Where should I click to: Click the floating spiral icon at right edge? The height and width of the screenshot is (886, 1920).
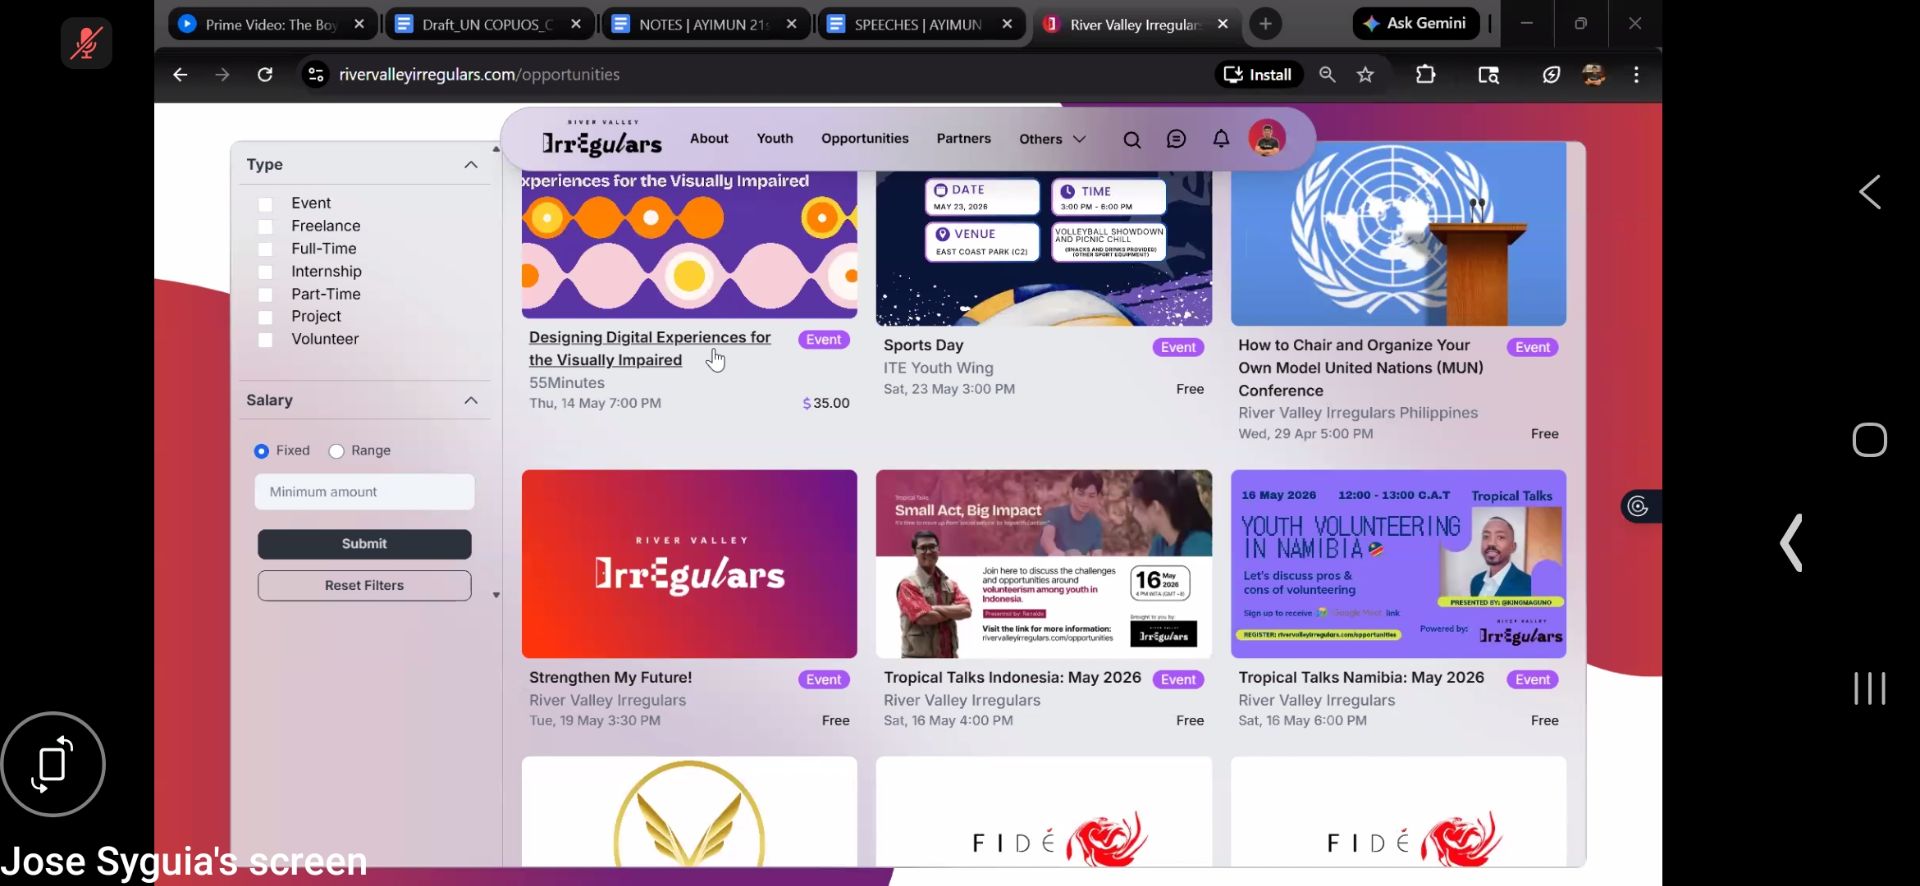pos(1638,507)
